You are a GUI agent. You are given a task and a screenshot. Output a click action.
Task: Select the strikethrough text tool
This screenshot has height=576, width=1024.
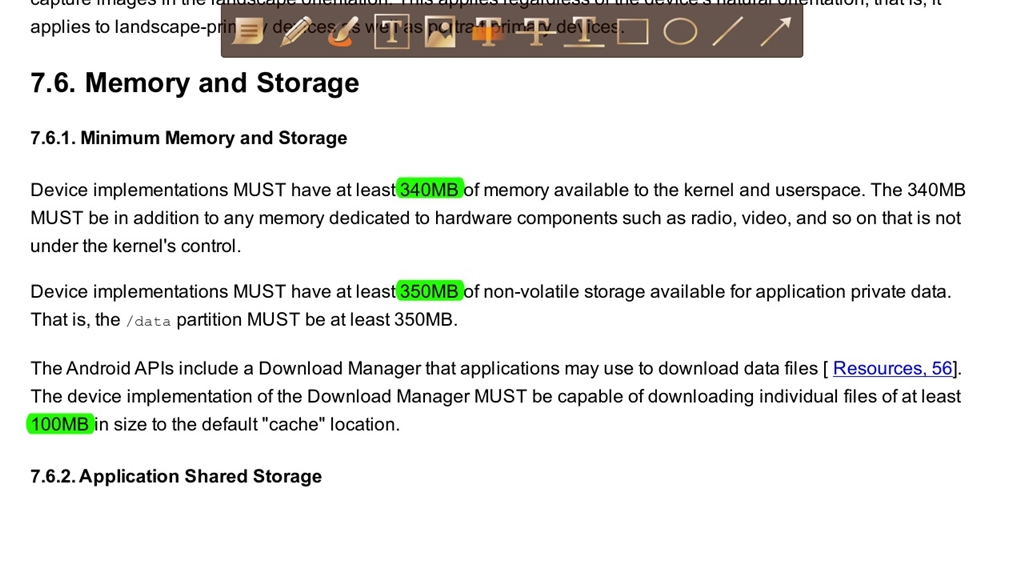[536, 31]
